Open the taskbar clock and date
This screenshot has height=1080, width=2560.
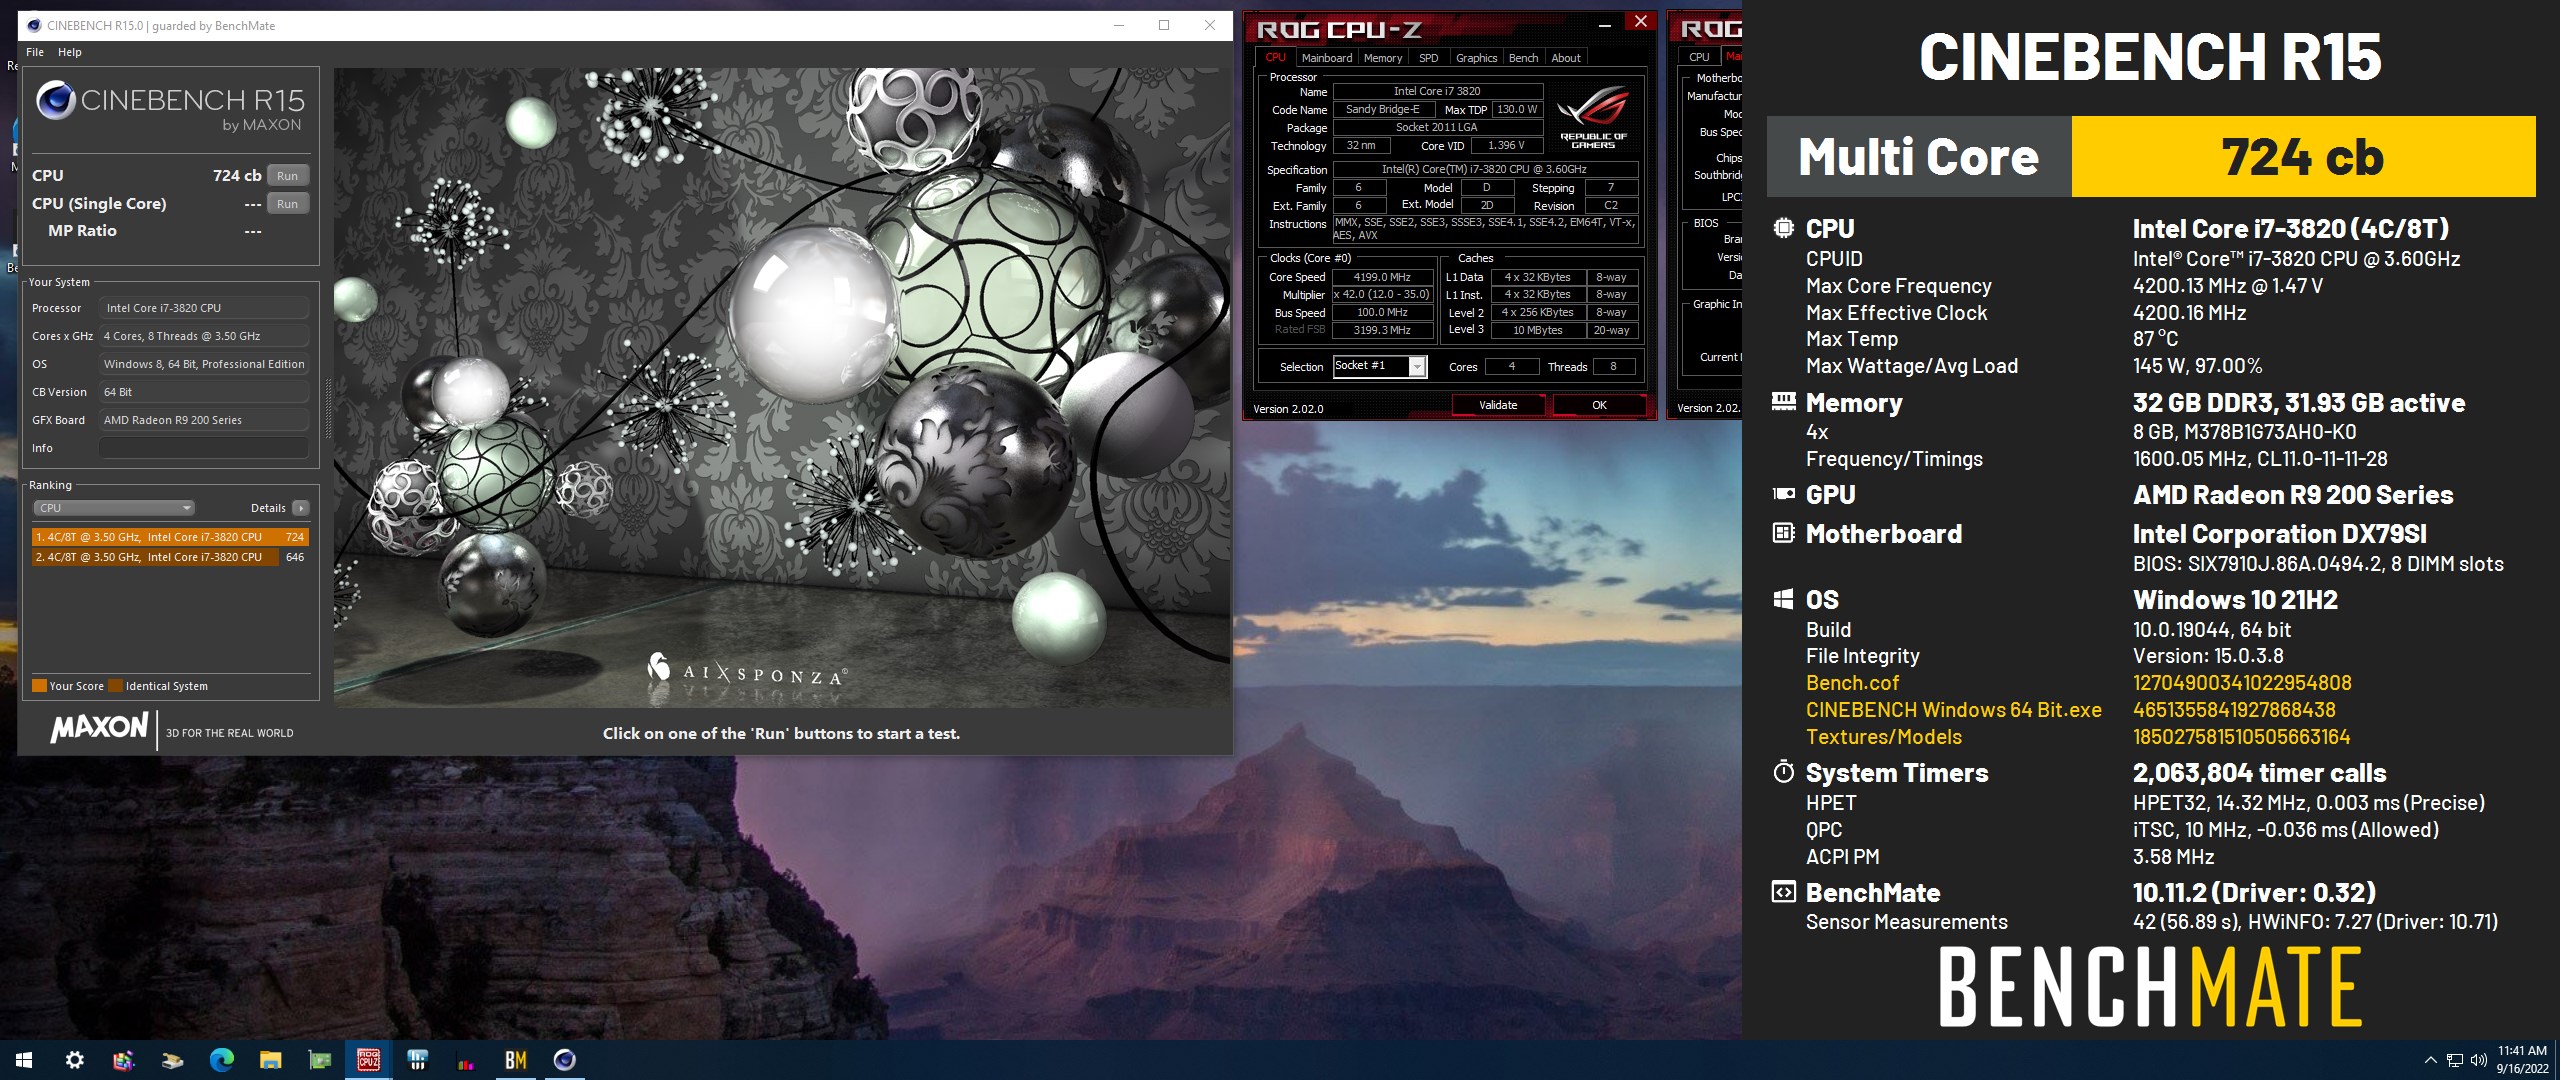click(x=2522, y=1060)
